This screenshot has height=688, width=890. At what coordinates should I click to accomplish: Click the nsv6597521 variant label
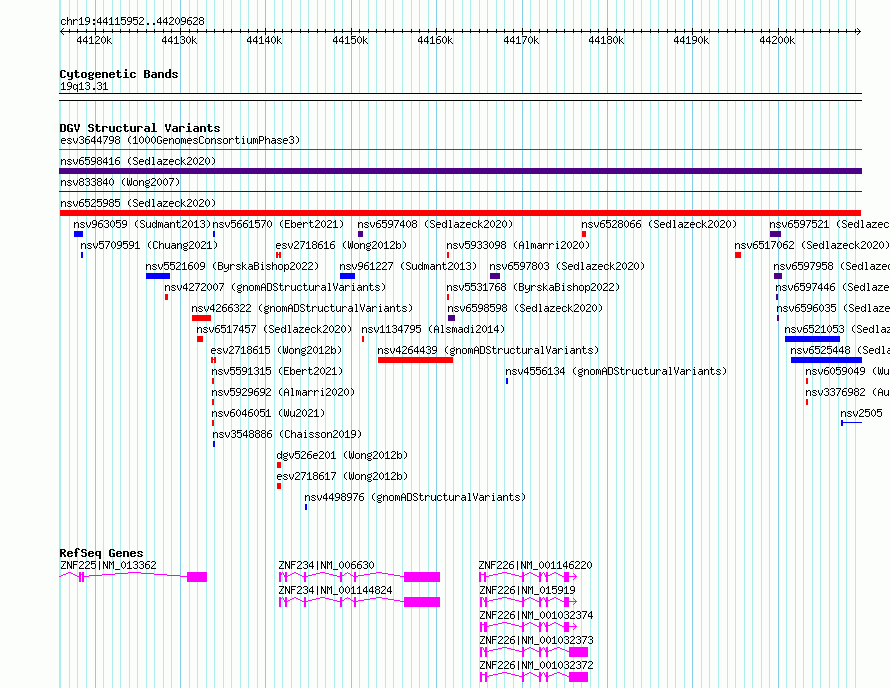[x=829, y=224]
